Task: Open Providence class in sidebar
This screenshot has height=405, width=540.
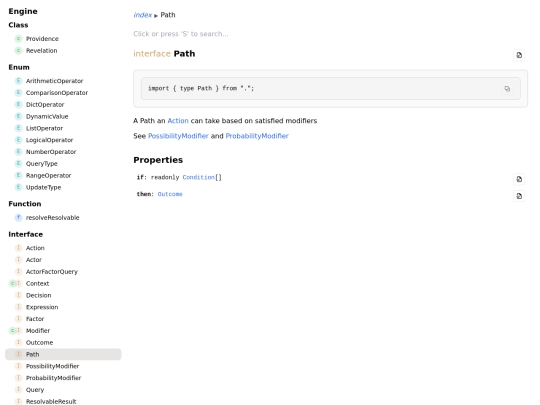Action: pos(42,39)
